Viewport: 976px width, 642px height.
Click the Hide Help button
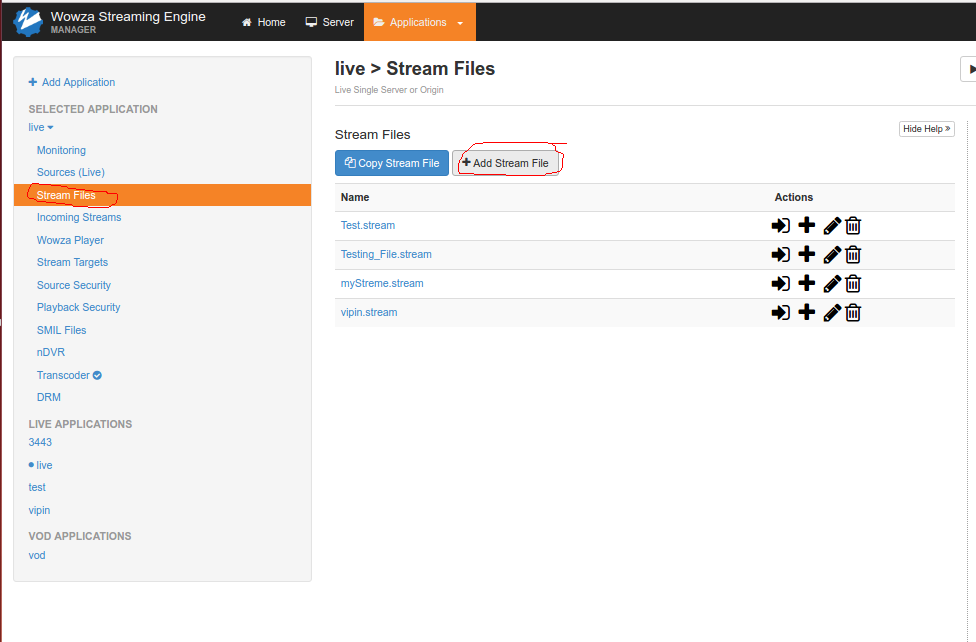tap(926, 129)
